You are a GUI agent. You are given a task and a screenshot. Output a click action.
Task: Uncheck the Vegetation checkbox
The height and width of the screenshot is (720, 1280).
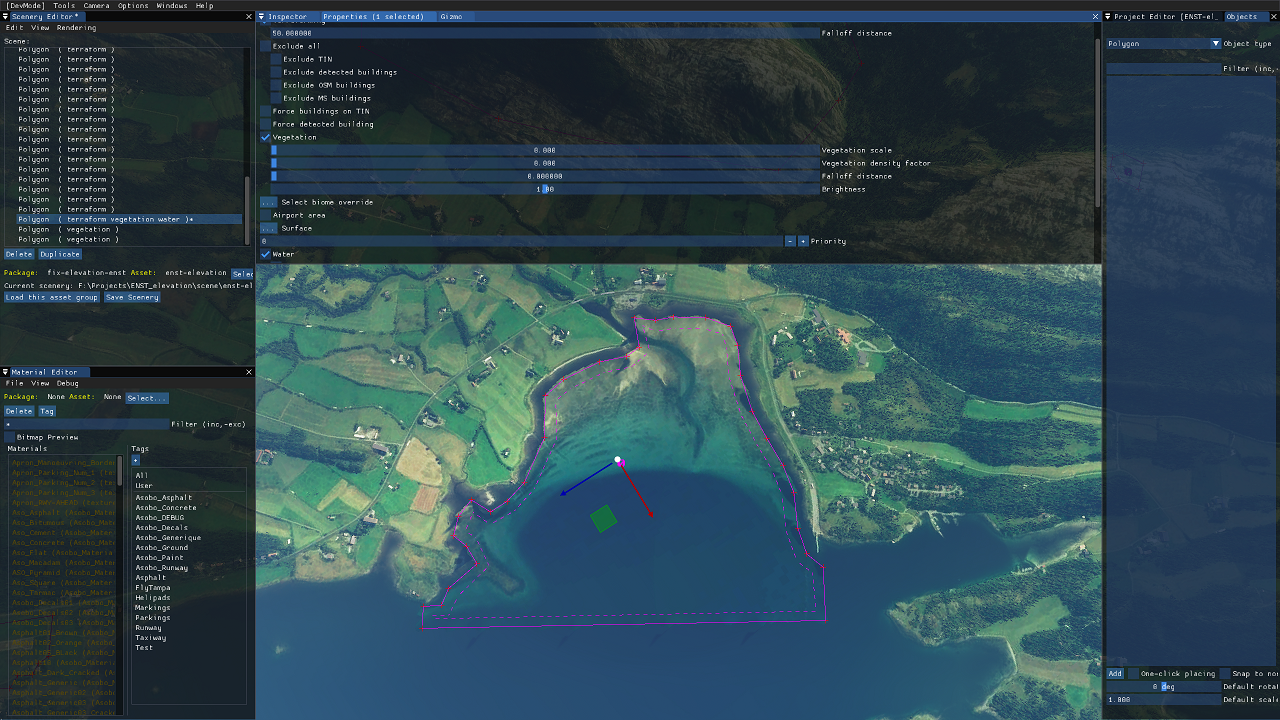coord(266,137)
